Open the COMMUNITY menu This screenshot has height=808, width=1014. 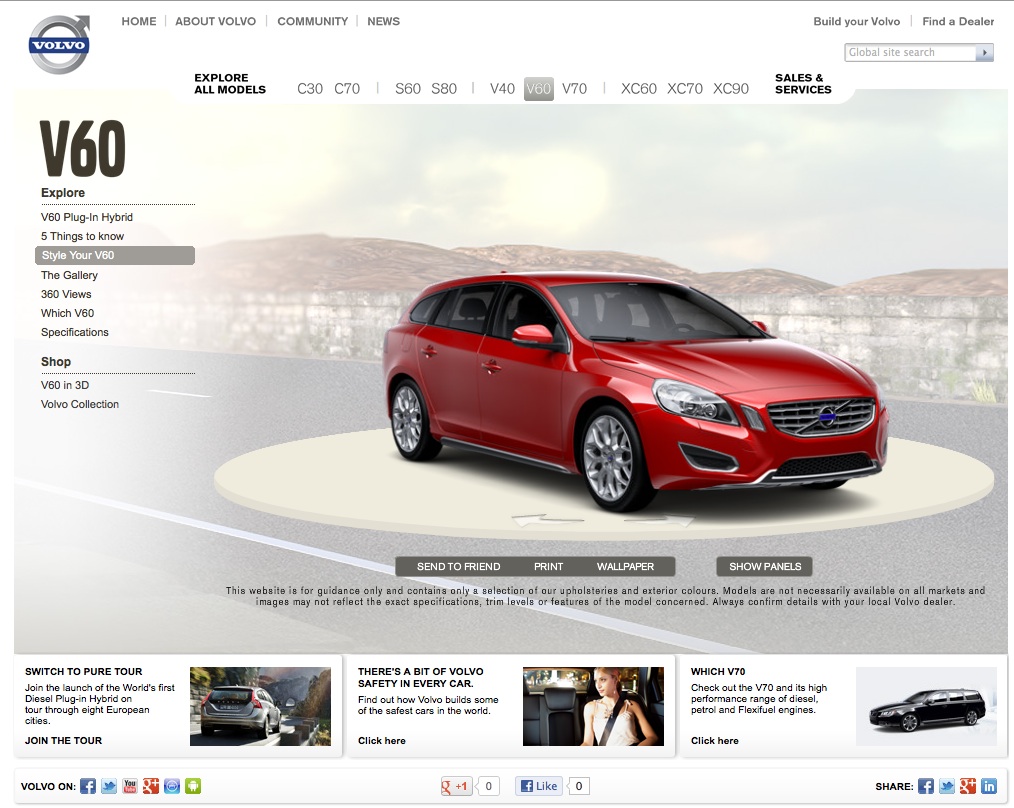[x=312, y=21]
